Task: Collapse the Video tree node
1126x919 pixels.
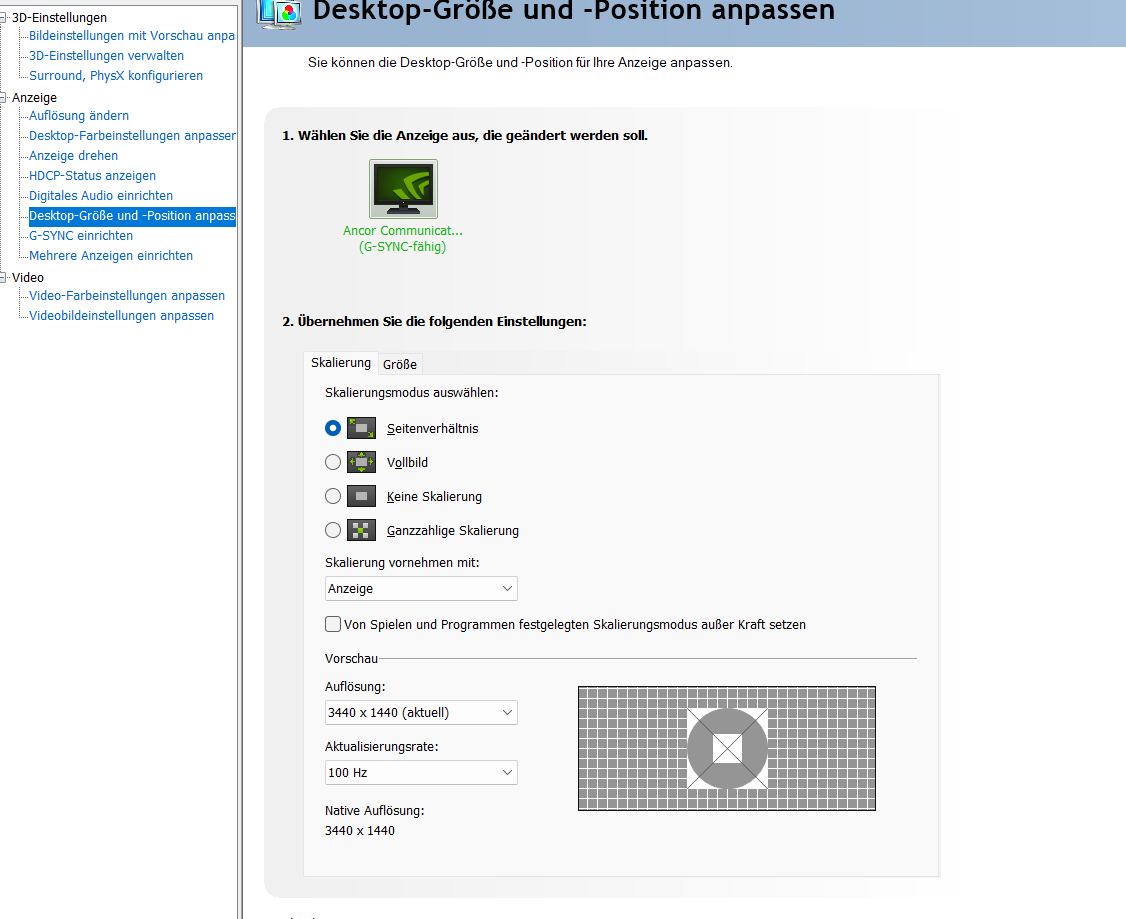Action: (x=3, y=277)
